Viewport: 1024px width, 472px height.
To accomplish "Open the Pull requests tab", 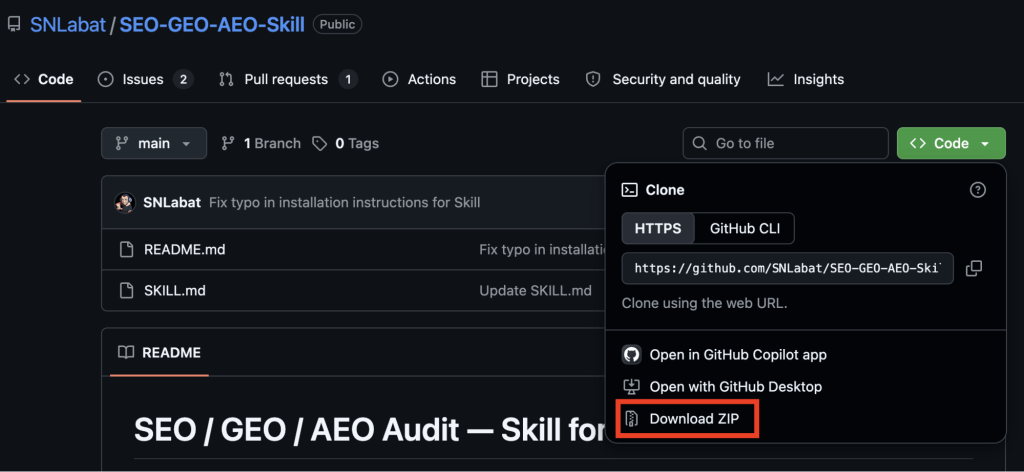I will point(288,80).
